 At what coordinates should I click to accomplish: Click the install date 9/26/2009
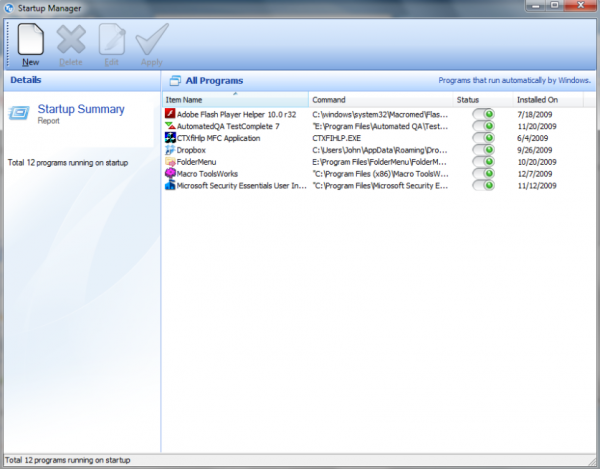534,150
